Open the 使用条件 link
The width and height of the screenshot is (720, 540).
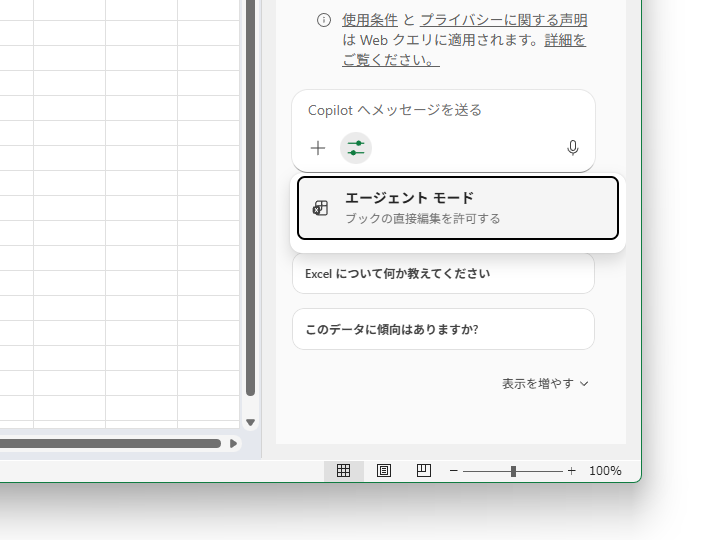[x=370, y=20]
